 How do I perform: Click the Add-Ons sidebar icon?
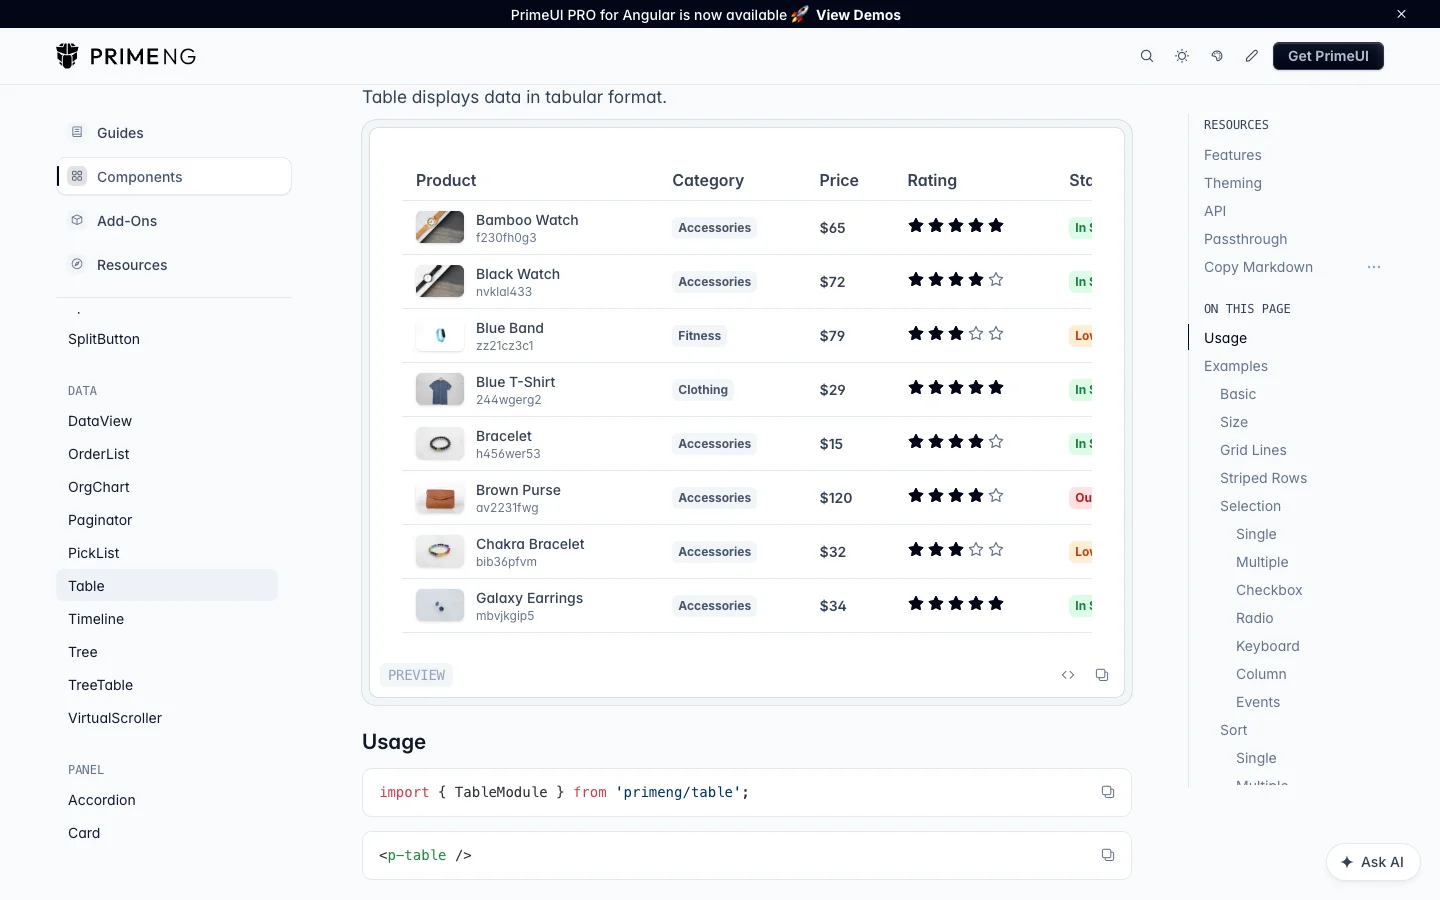point(77,220)
